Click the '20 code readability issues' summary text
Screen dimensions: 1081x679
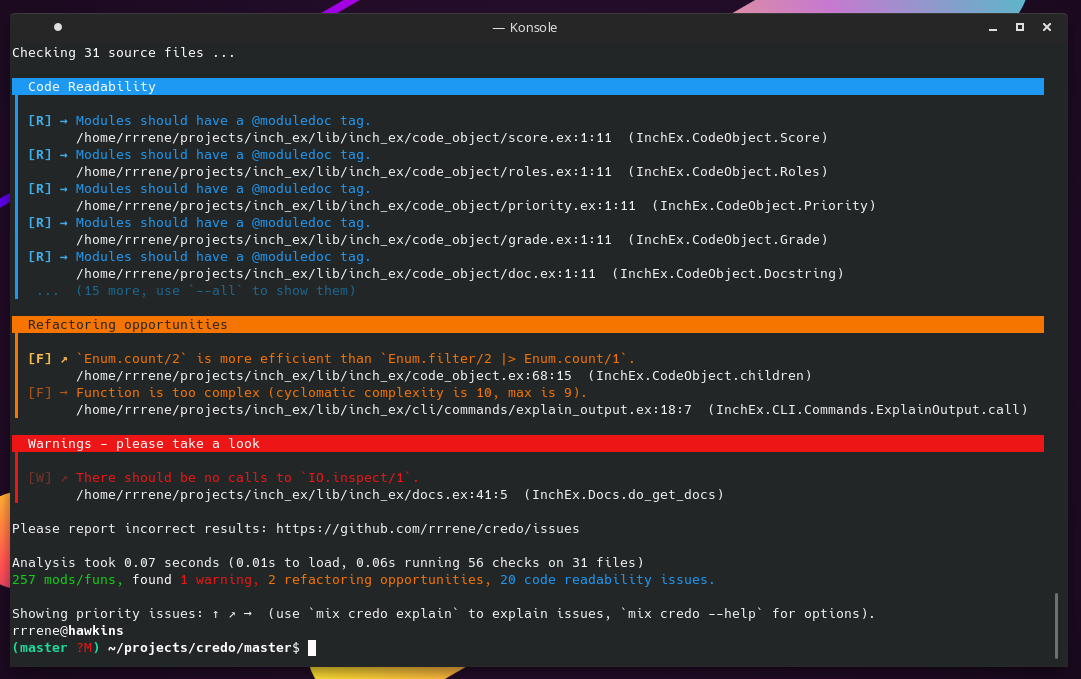(607, 580)
